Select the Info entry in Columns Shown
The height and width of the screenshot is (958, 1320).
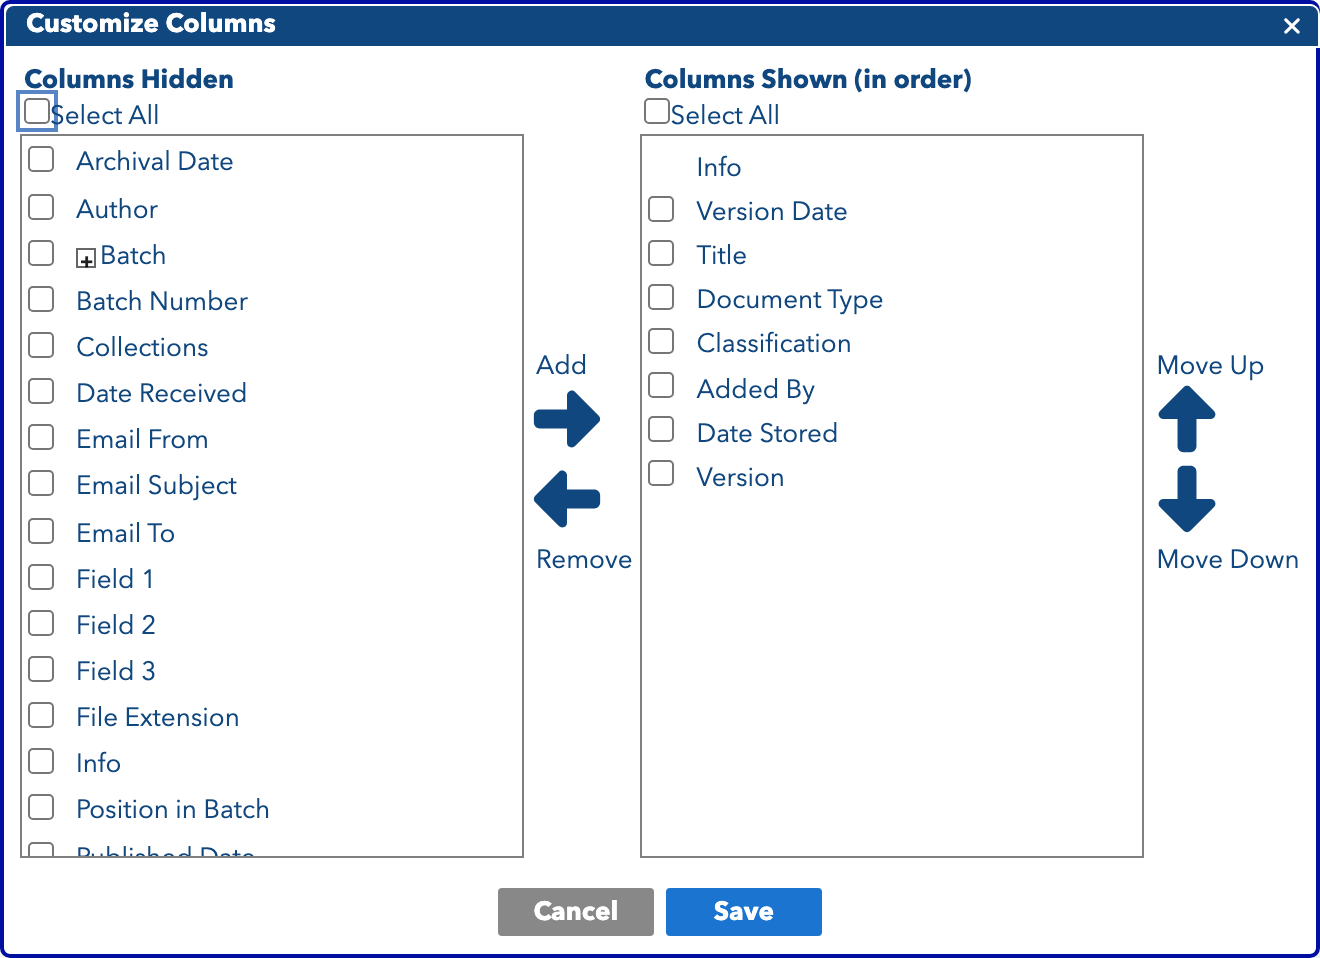[x=719, y=167]
